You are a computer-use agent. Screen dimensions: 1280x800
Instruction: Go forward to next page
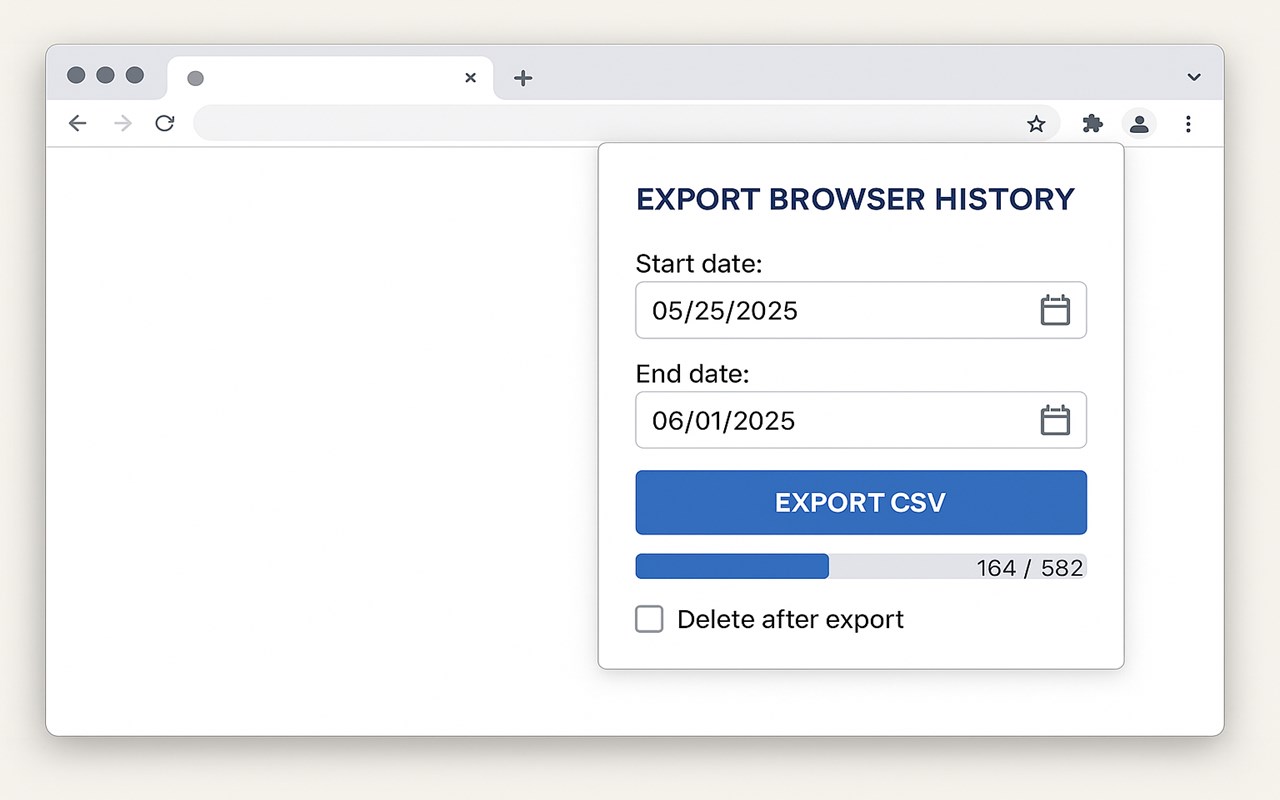[122, 123]
